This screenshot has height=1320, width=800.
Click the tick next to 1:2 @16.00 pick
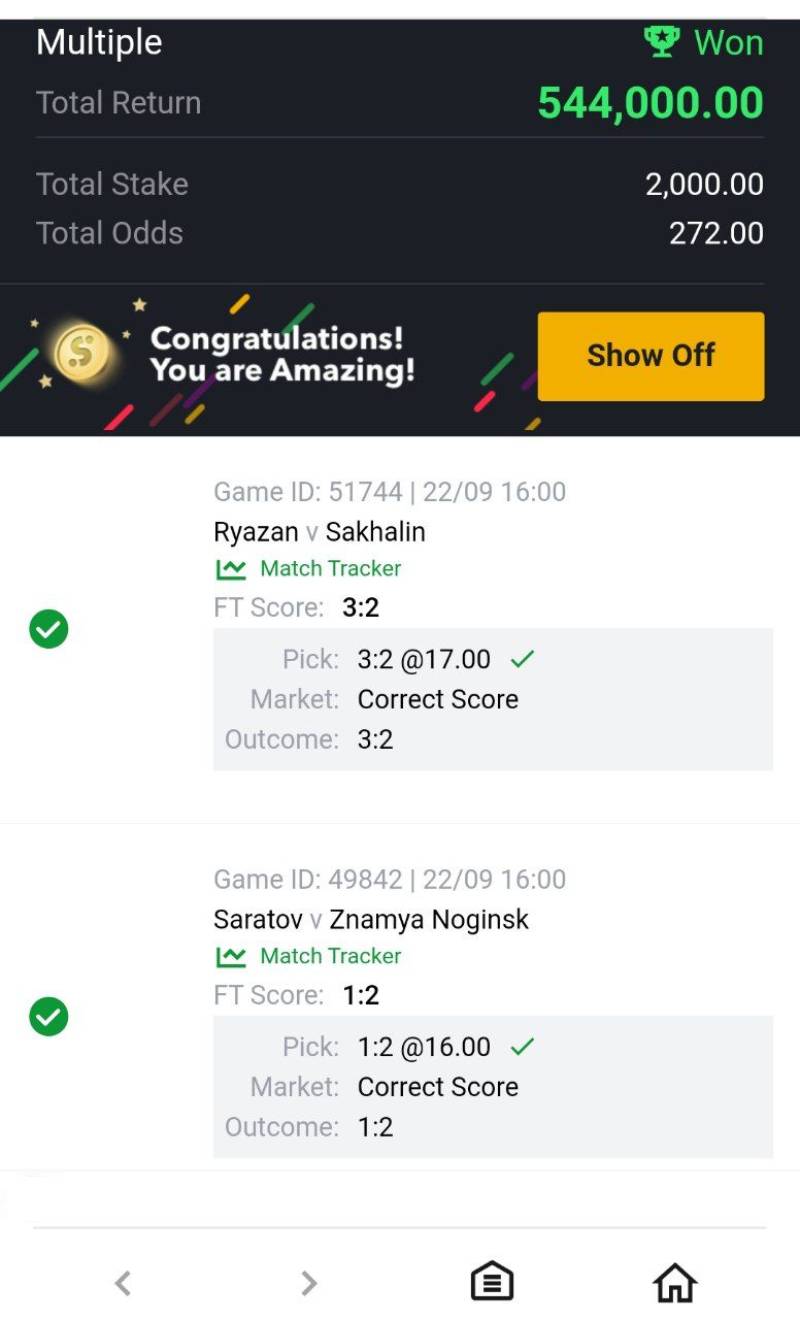coord(522,1047)
